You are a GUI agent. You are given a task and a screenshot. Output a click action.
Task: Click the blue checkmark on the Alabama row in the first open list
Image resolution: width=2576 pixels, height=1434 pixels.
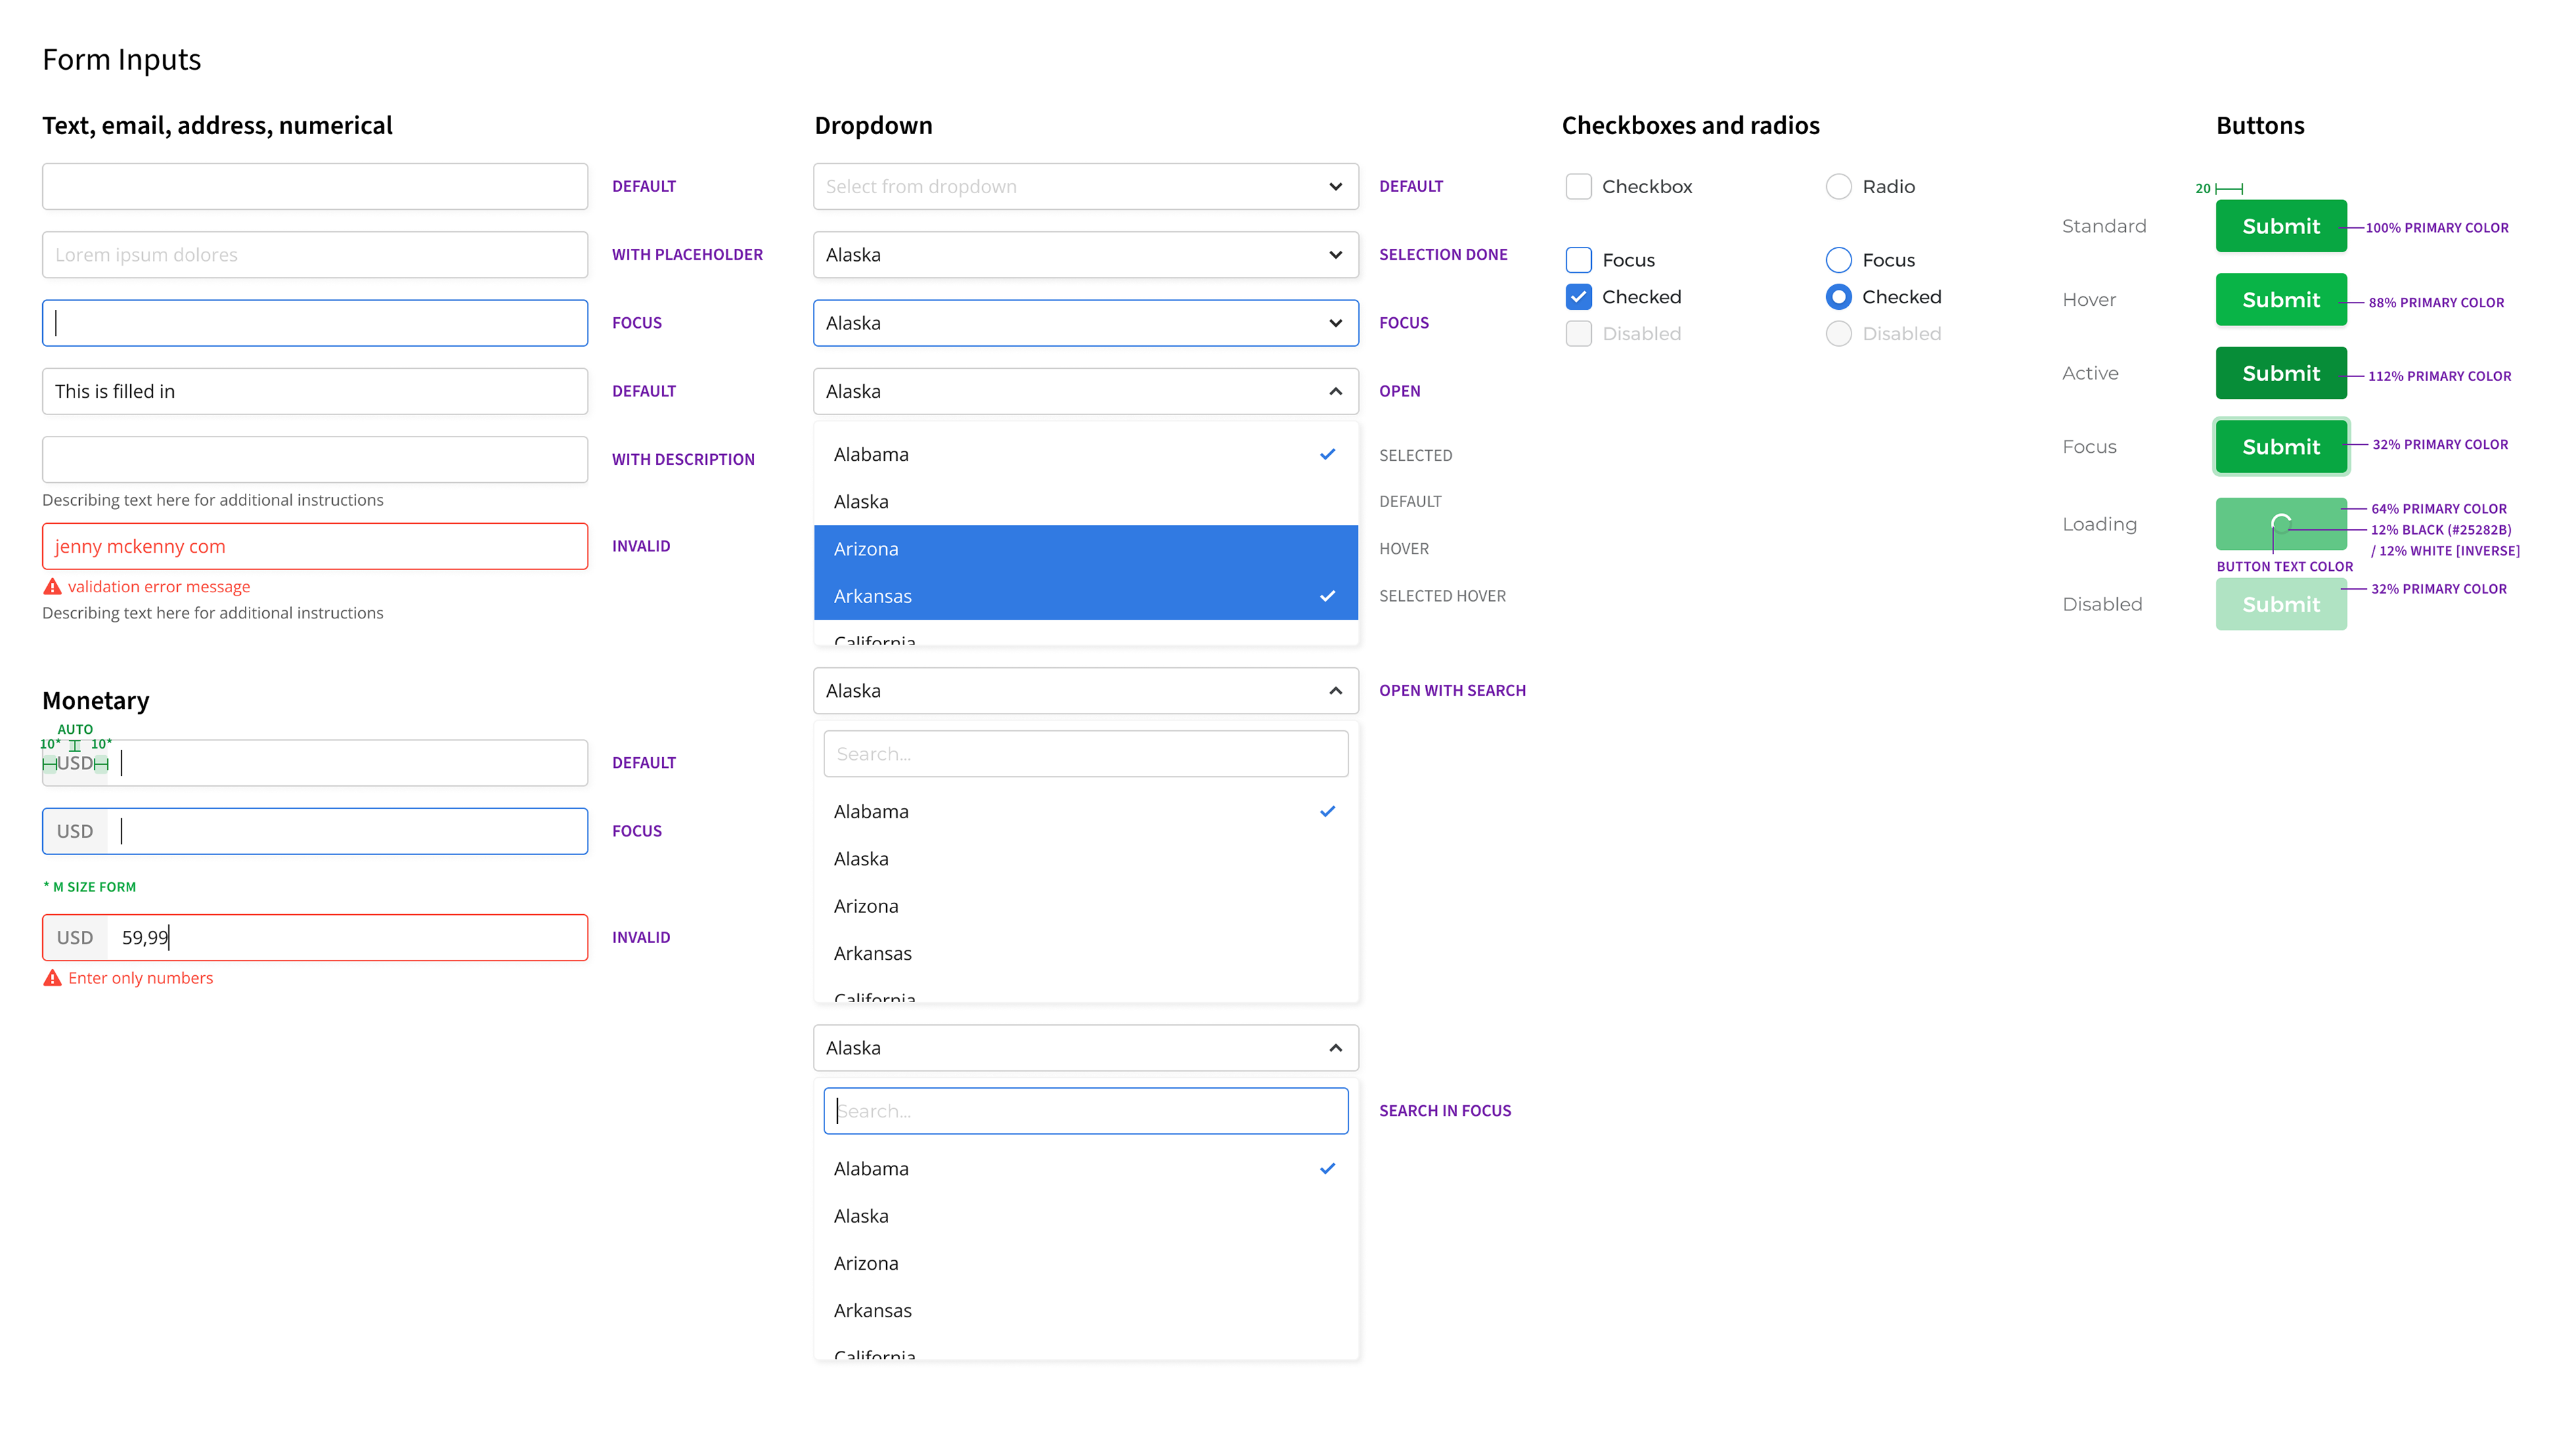(x=1327, y=454)
